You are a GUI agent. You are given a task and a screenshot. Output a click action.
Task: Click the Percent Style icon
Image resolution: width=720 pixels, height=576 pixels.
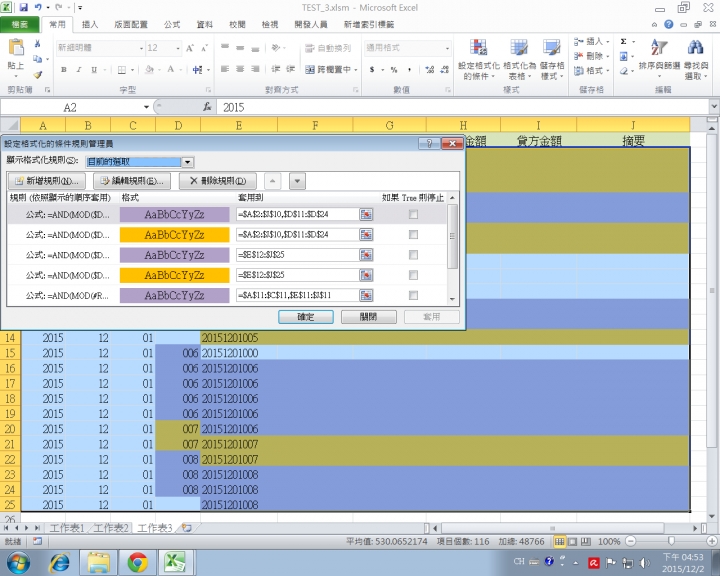pyautogui.click(x=394, y=69)
